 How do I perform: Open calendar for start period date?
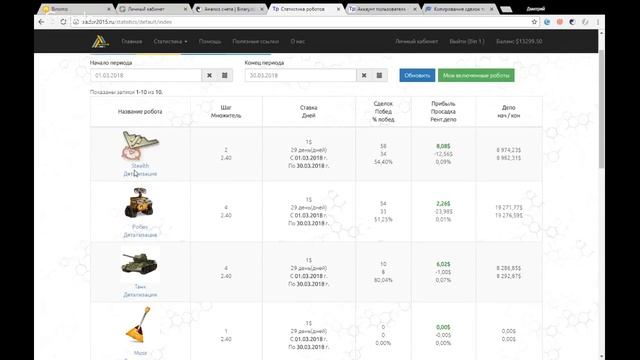224,76
